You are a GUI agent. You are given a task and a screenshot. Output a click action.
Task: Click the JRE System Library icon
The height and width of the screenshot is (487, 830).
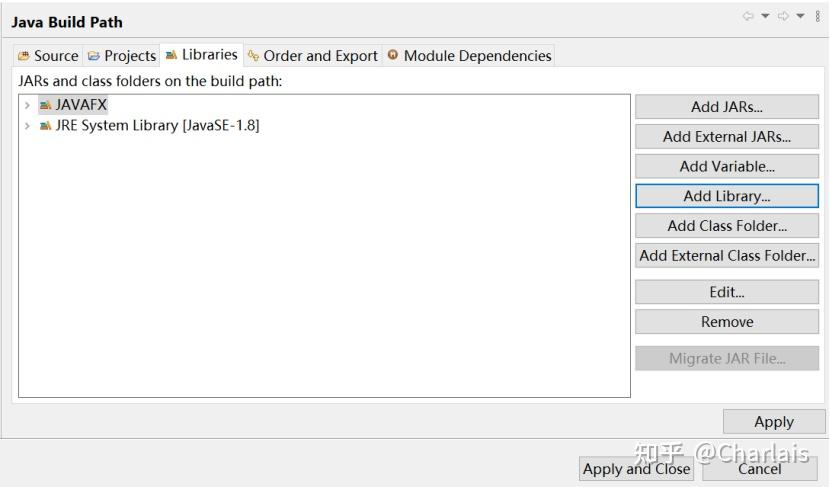pyautogui.click(x=46, y=125)
